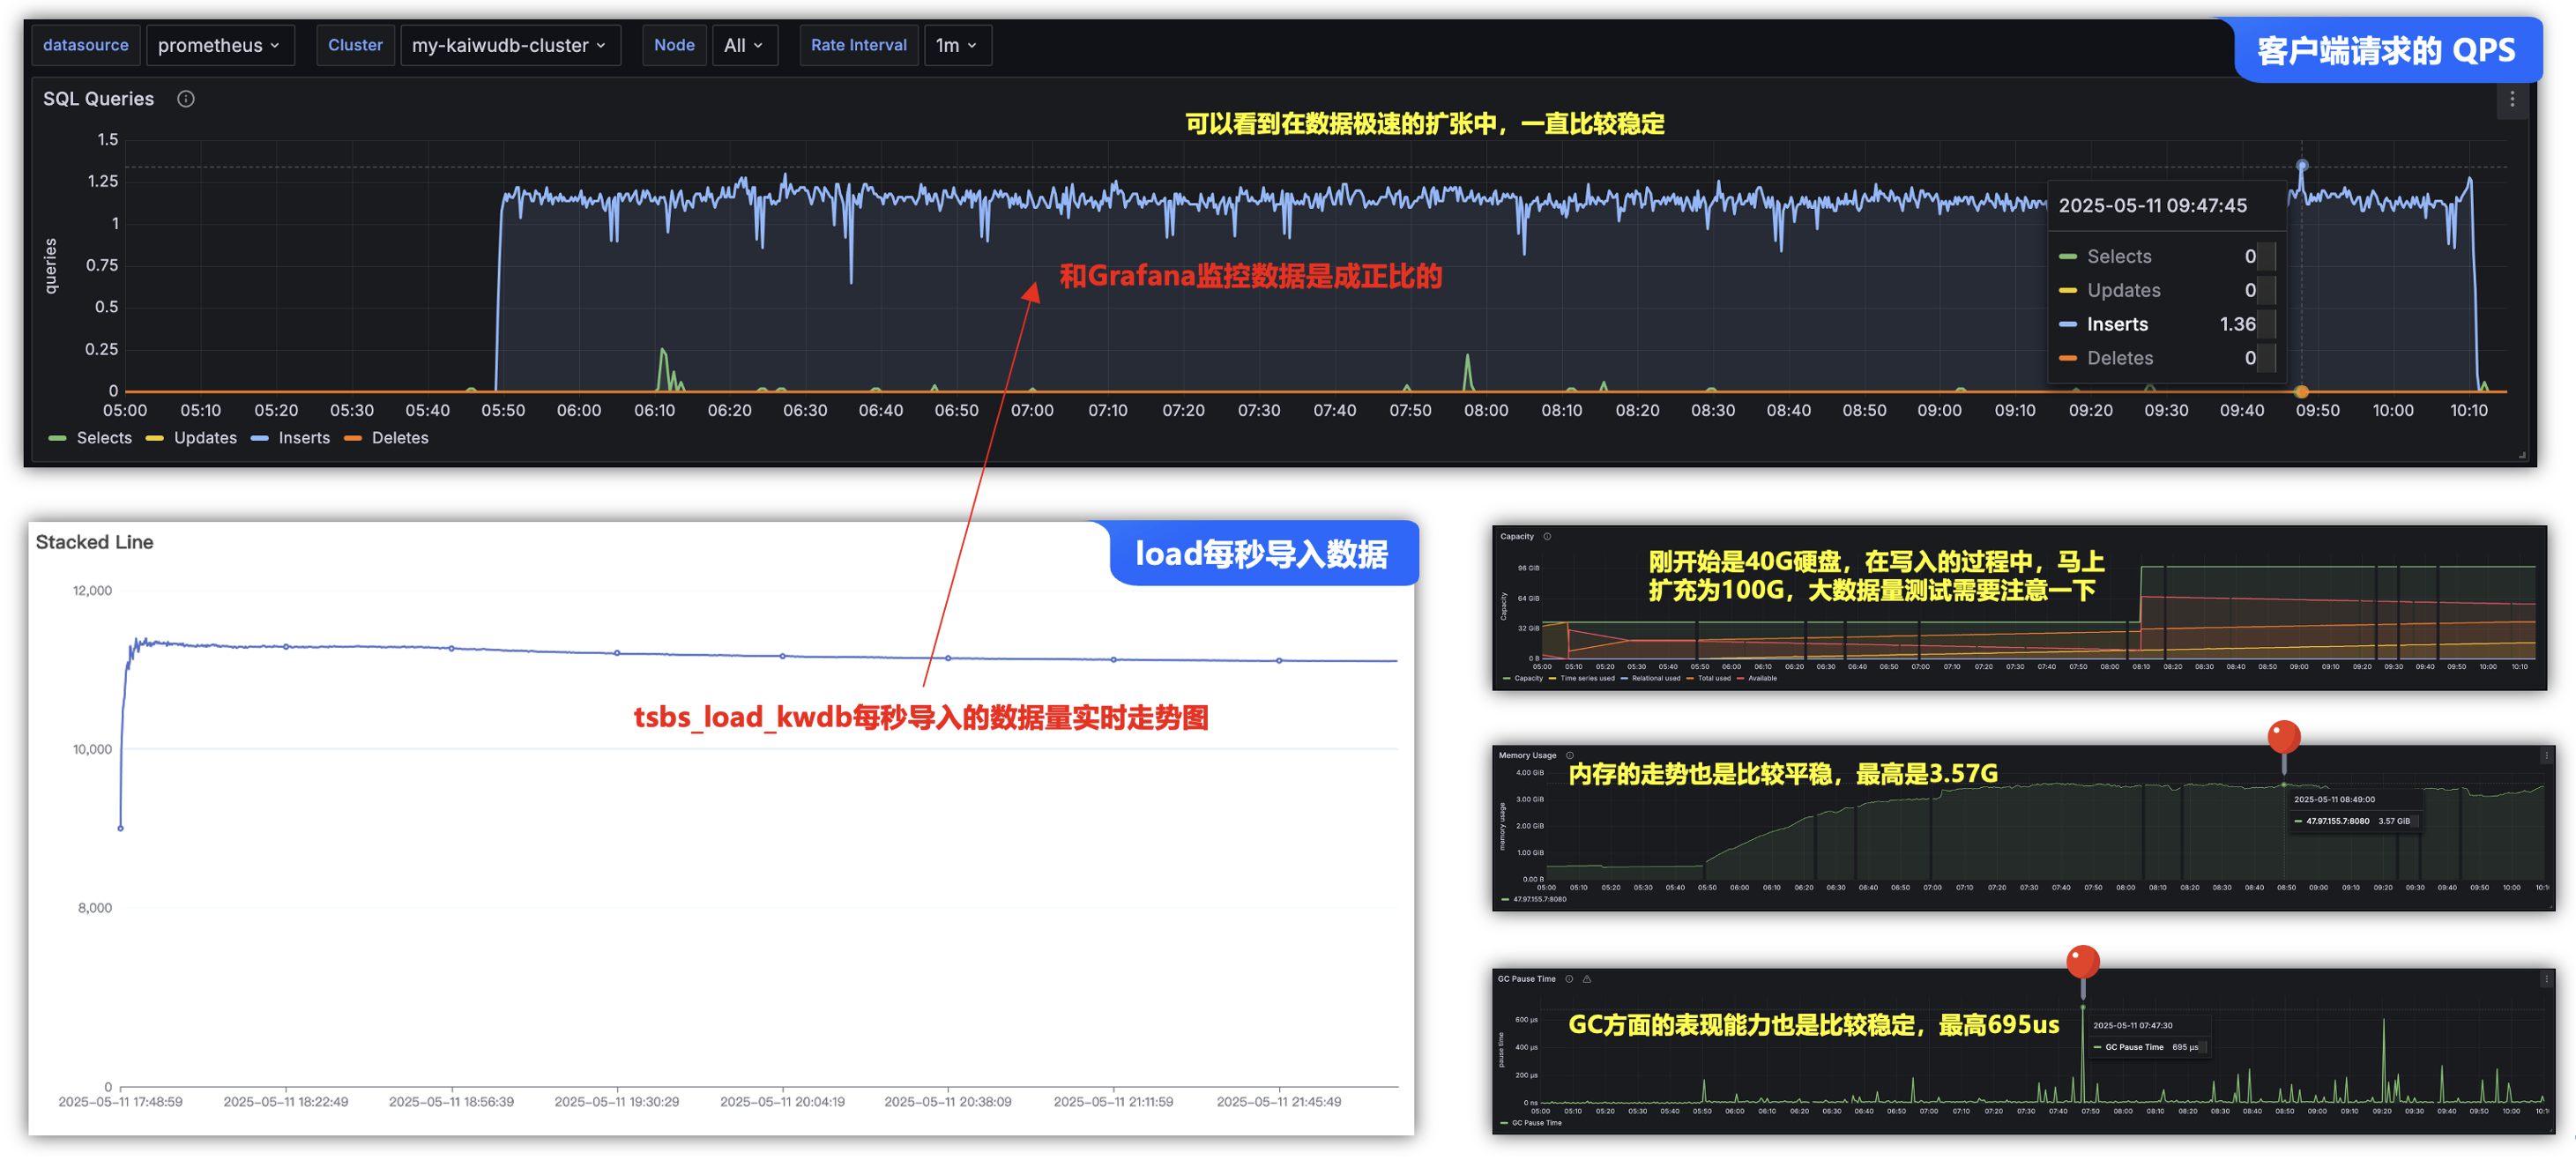Expand the my-kaiwudb-cluster Cluster dropdown
Screen dimensions: 2576x1160
click(509, 45)
